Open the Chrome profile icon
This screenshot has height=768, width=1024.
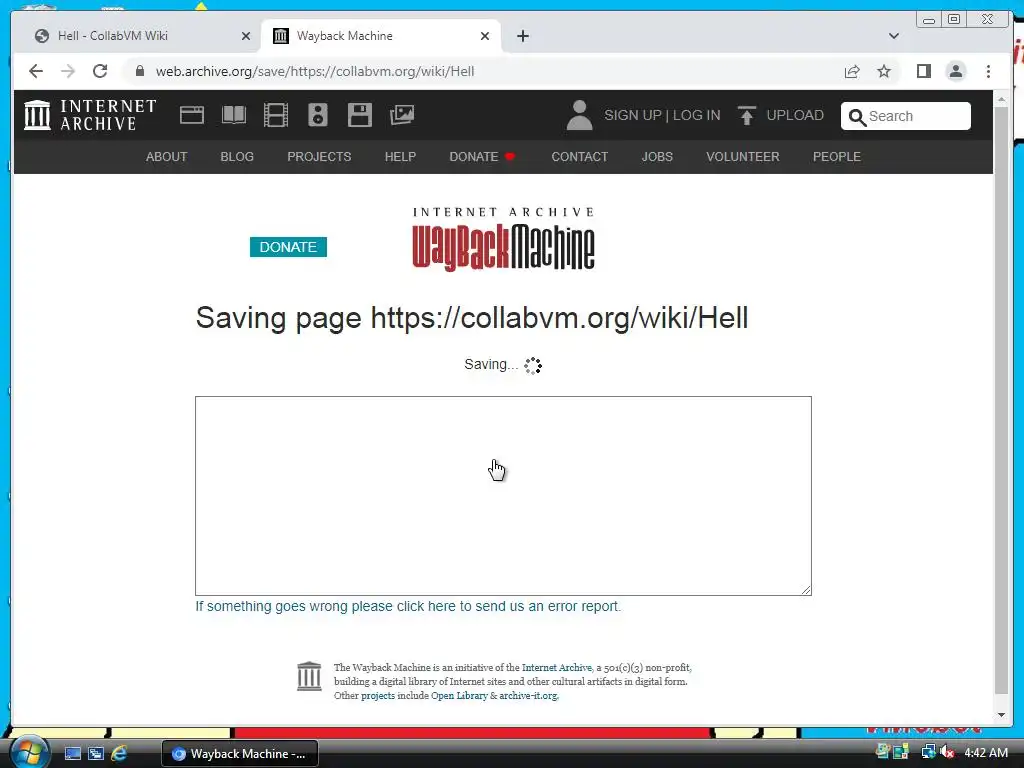coord(955,71)
